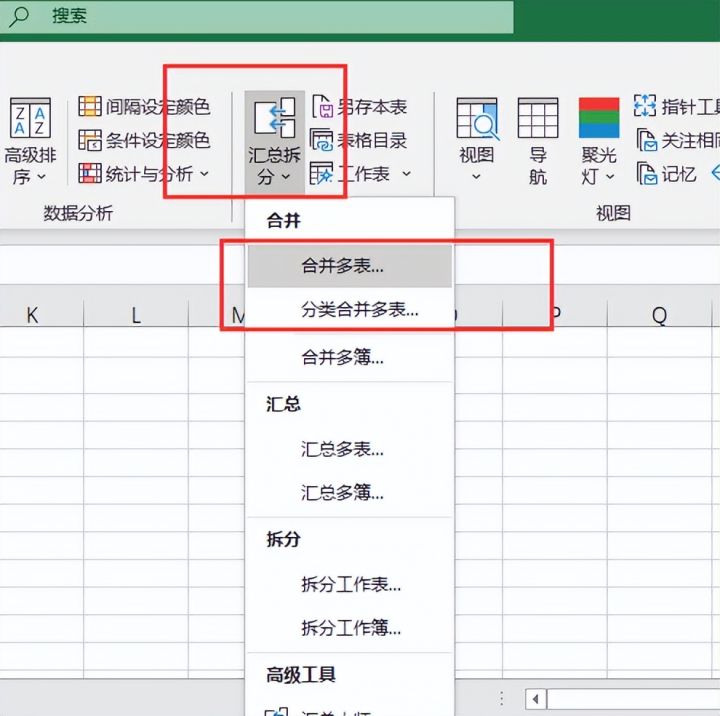
Task: Open the 高级排序 sort tool icon
Action: 30,118
